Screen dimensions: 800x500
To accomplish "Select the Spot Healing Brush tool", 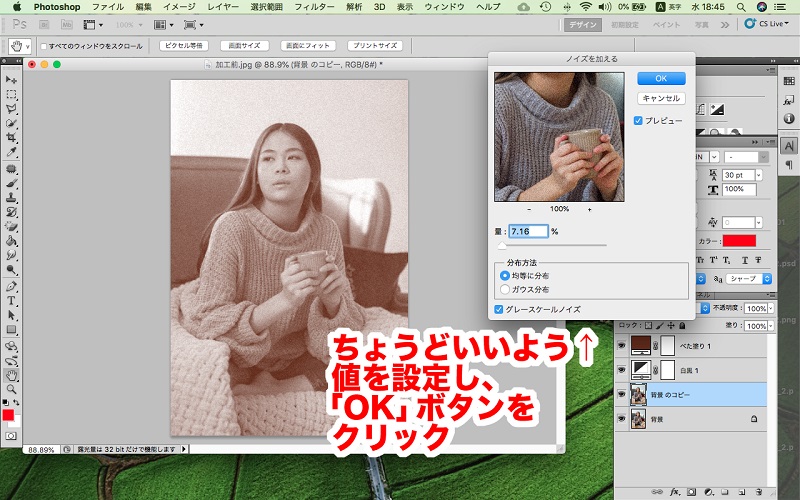I will tap(11, 168).
